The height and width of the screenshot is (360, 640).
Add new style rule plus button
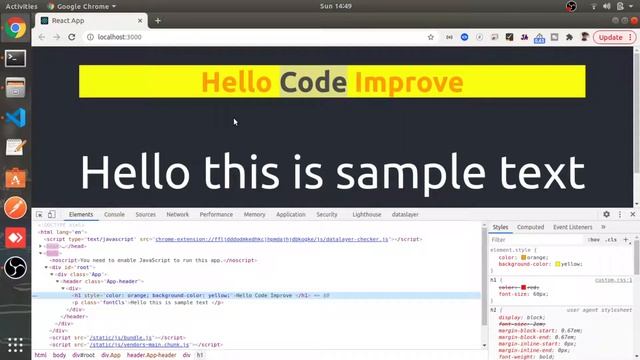626,240
